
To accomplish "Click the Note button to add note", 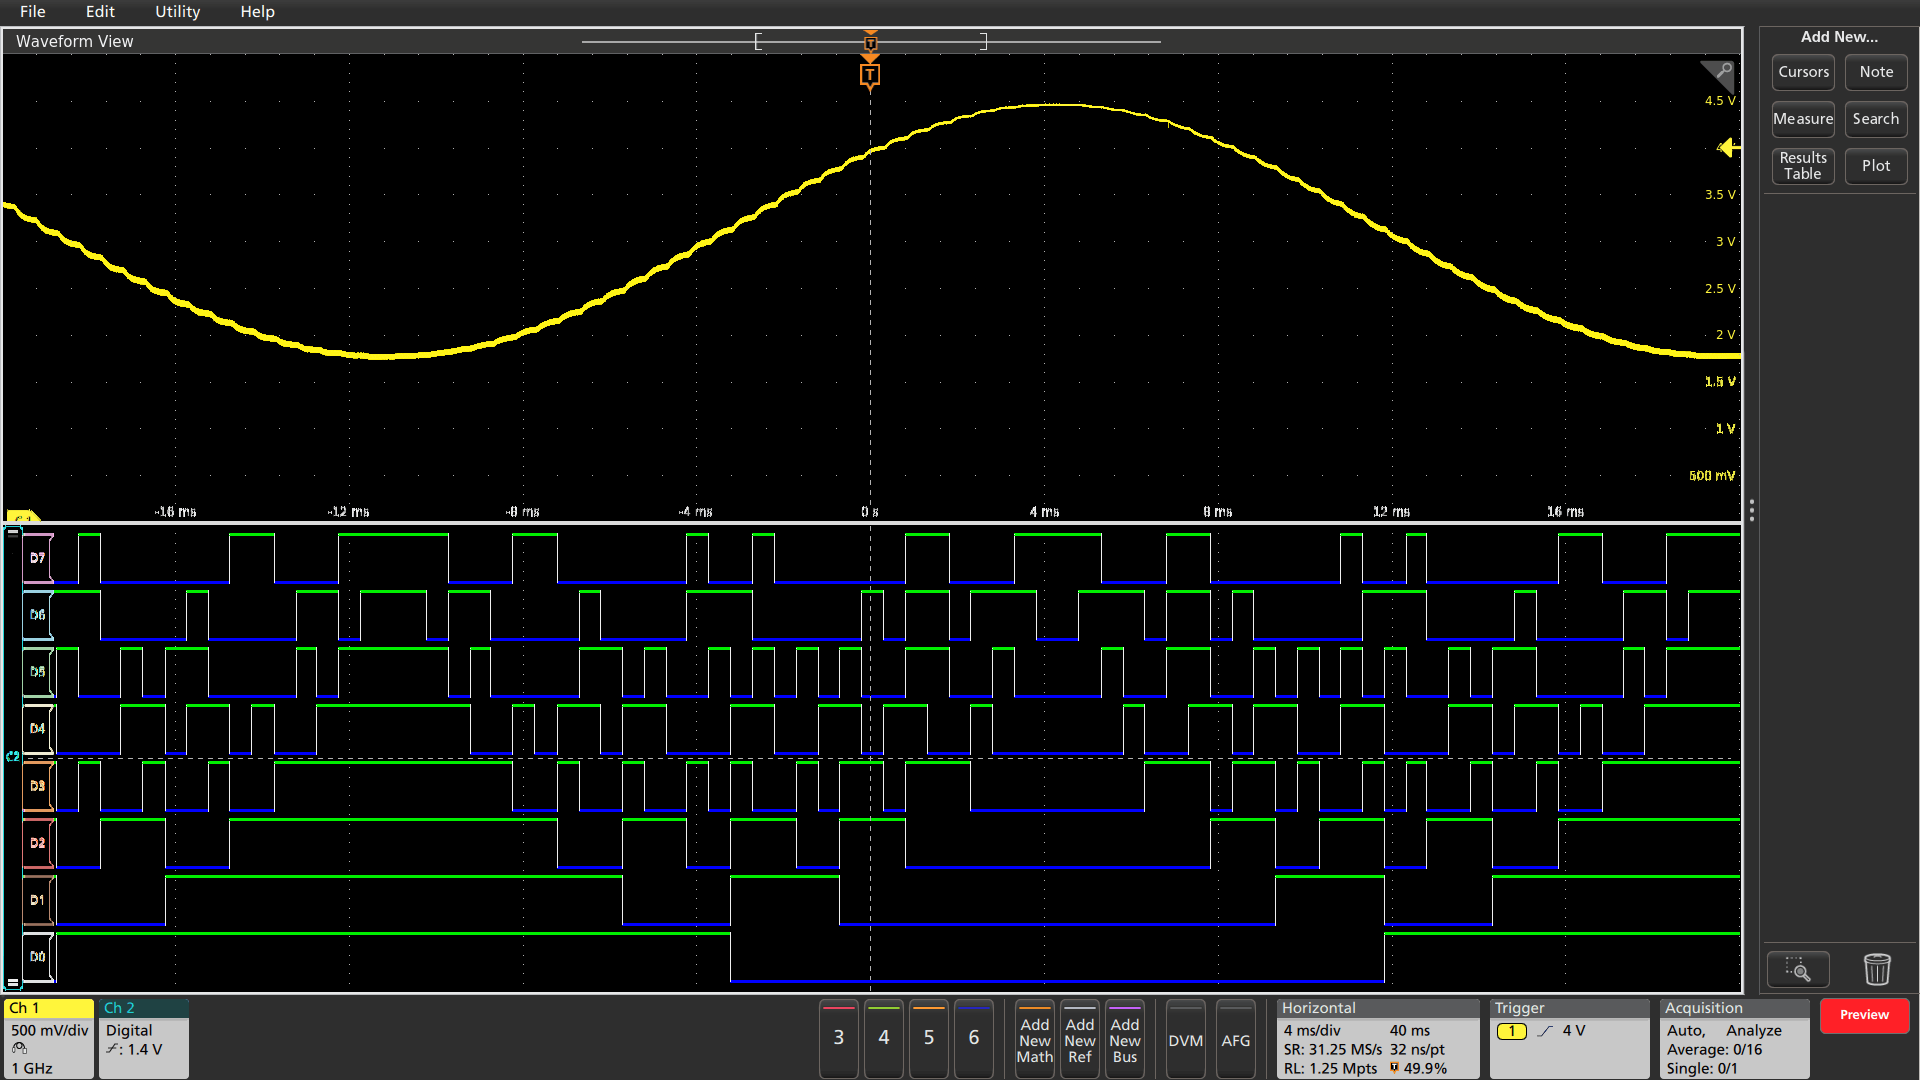I will point(1876,71).
